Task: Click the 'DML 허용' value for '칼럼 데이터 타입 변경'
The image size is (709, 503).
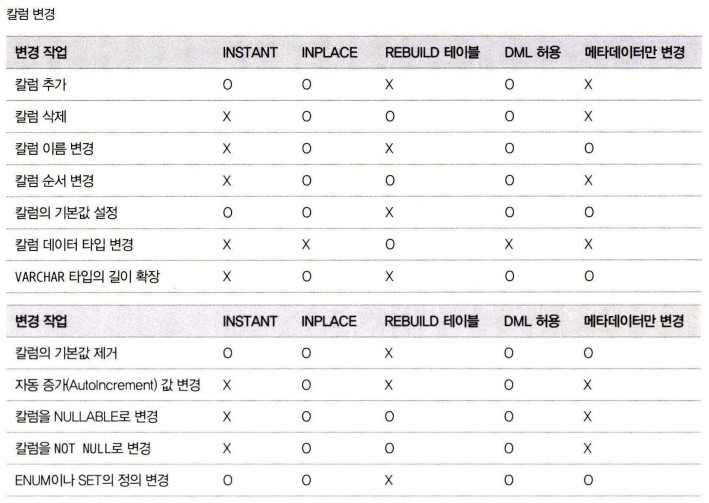Action: (509, 243)
